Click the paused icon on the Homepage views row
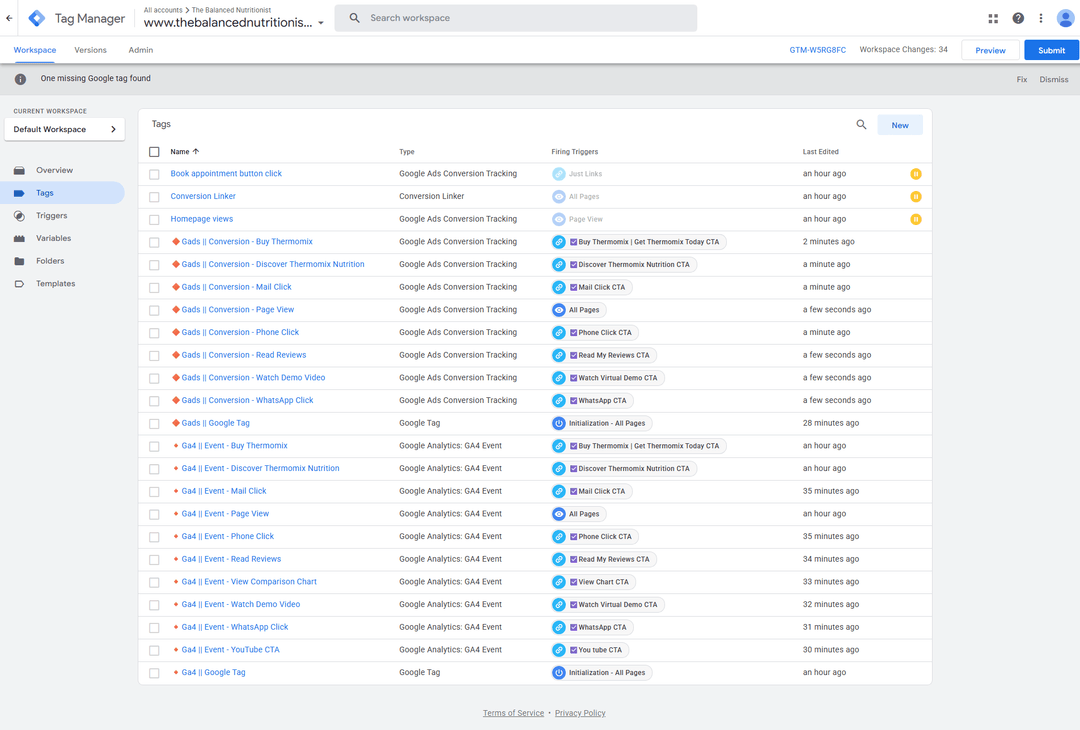Image resolution: width=1080 pixels, height=730 pixels. coord(916,220)
